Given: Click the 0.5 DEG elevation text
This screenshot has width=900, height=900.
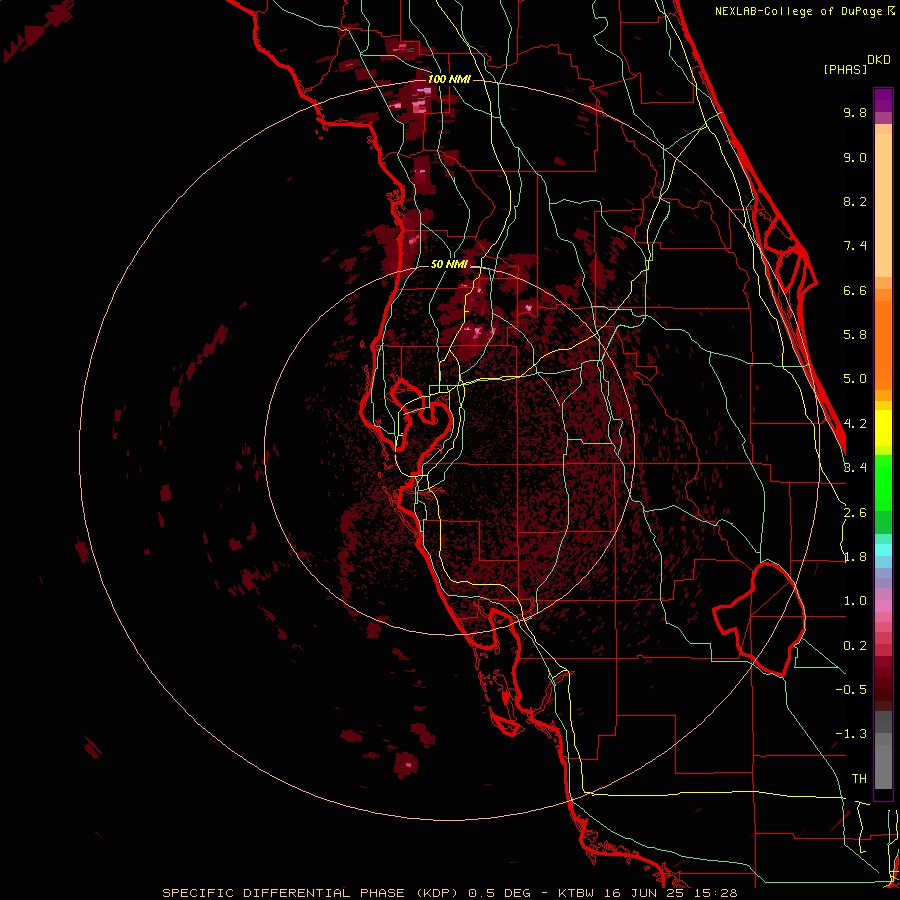Looking at the screenshot, I should (x=499, y=893).
